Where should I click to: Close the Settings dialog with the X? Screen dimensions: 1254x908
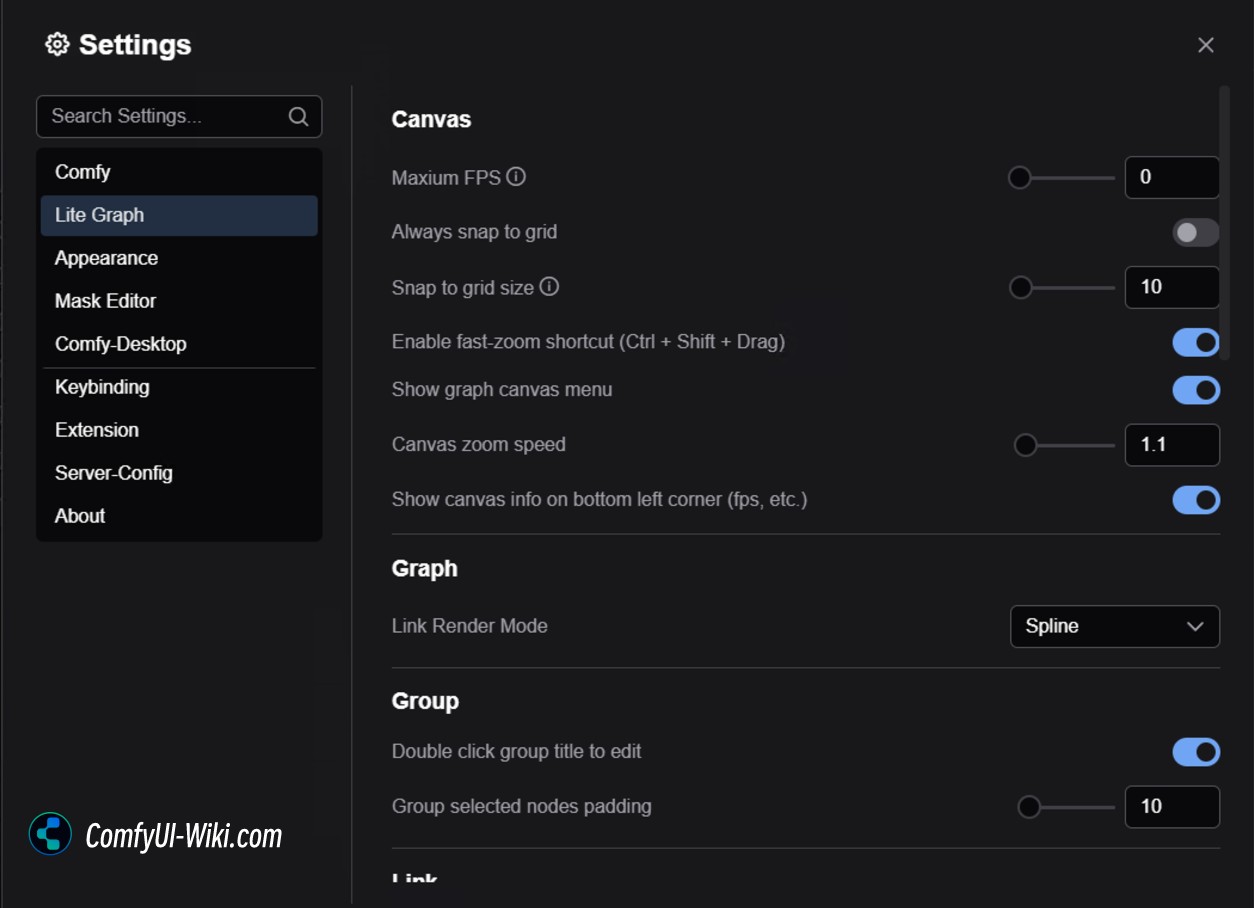tap(1206, 45)
